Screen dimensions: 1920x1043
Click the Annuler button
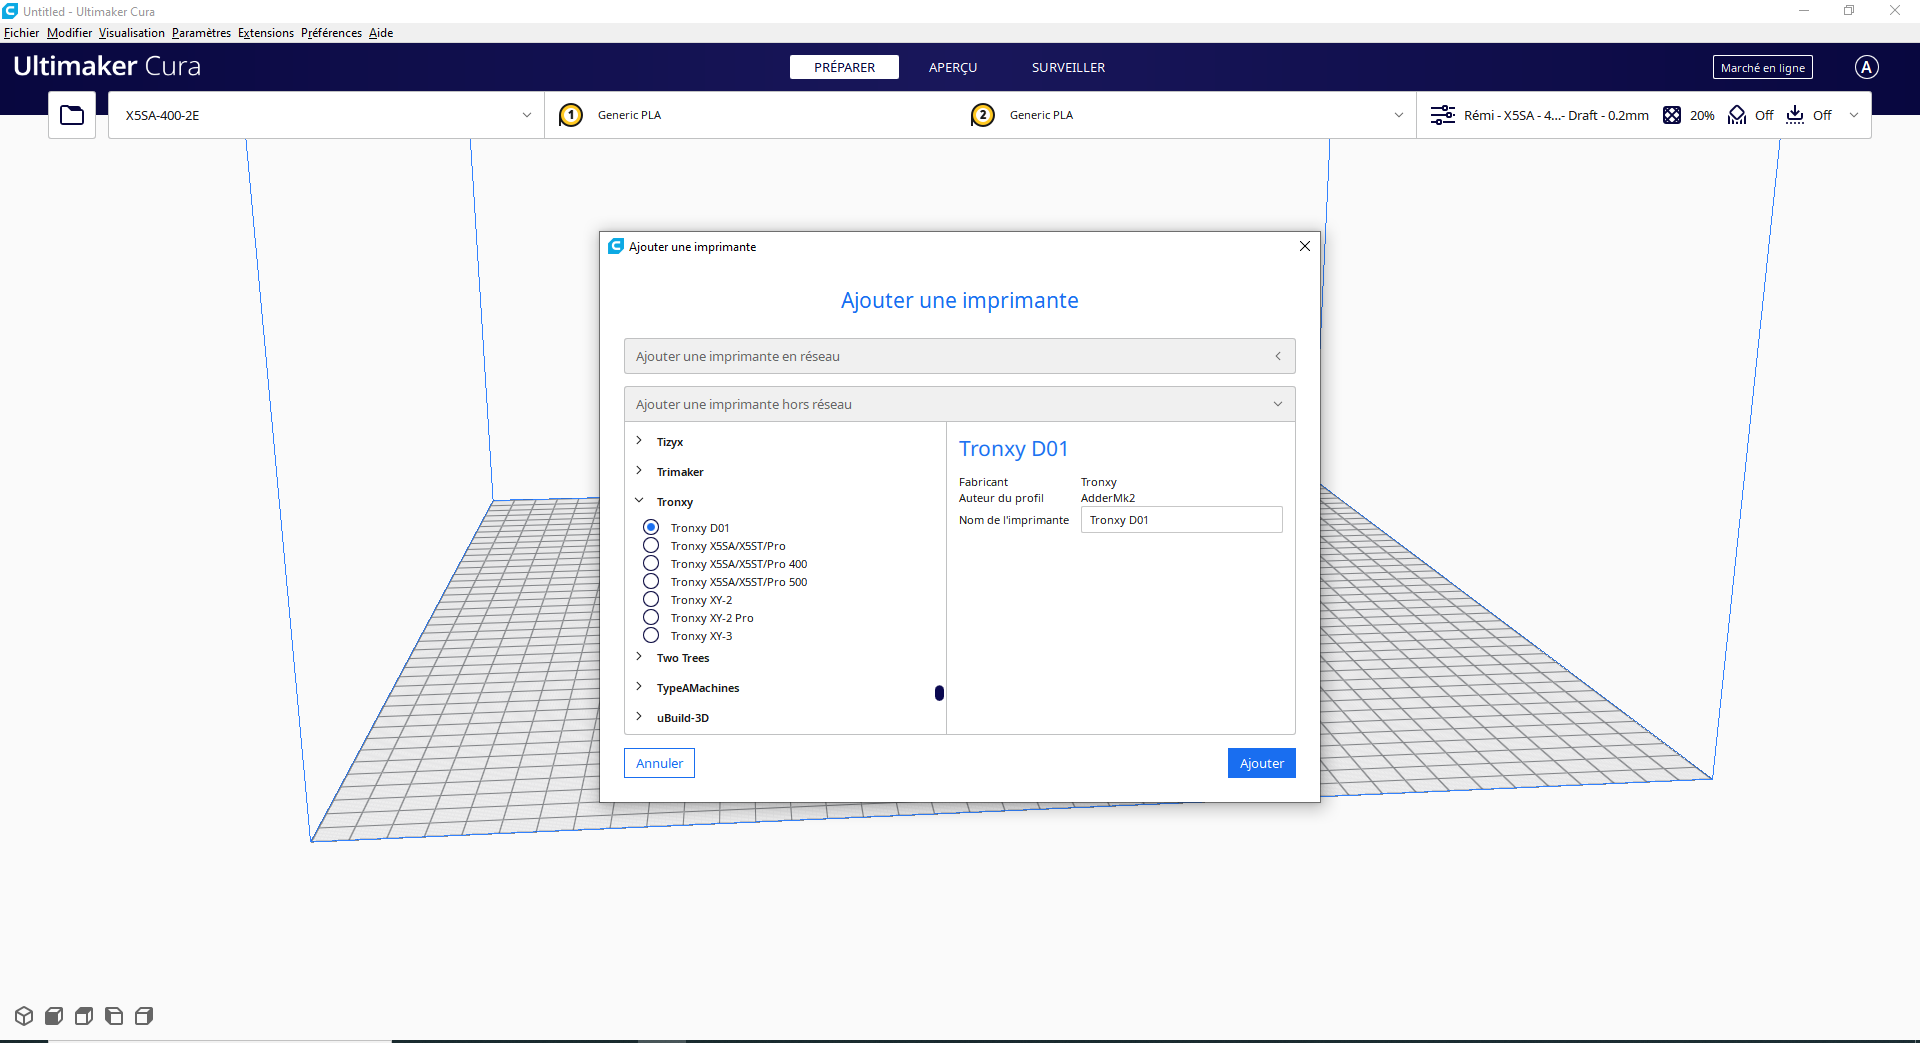click(659, 763)
